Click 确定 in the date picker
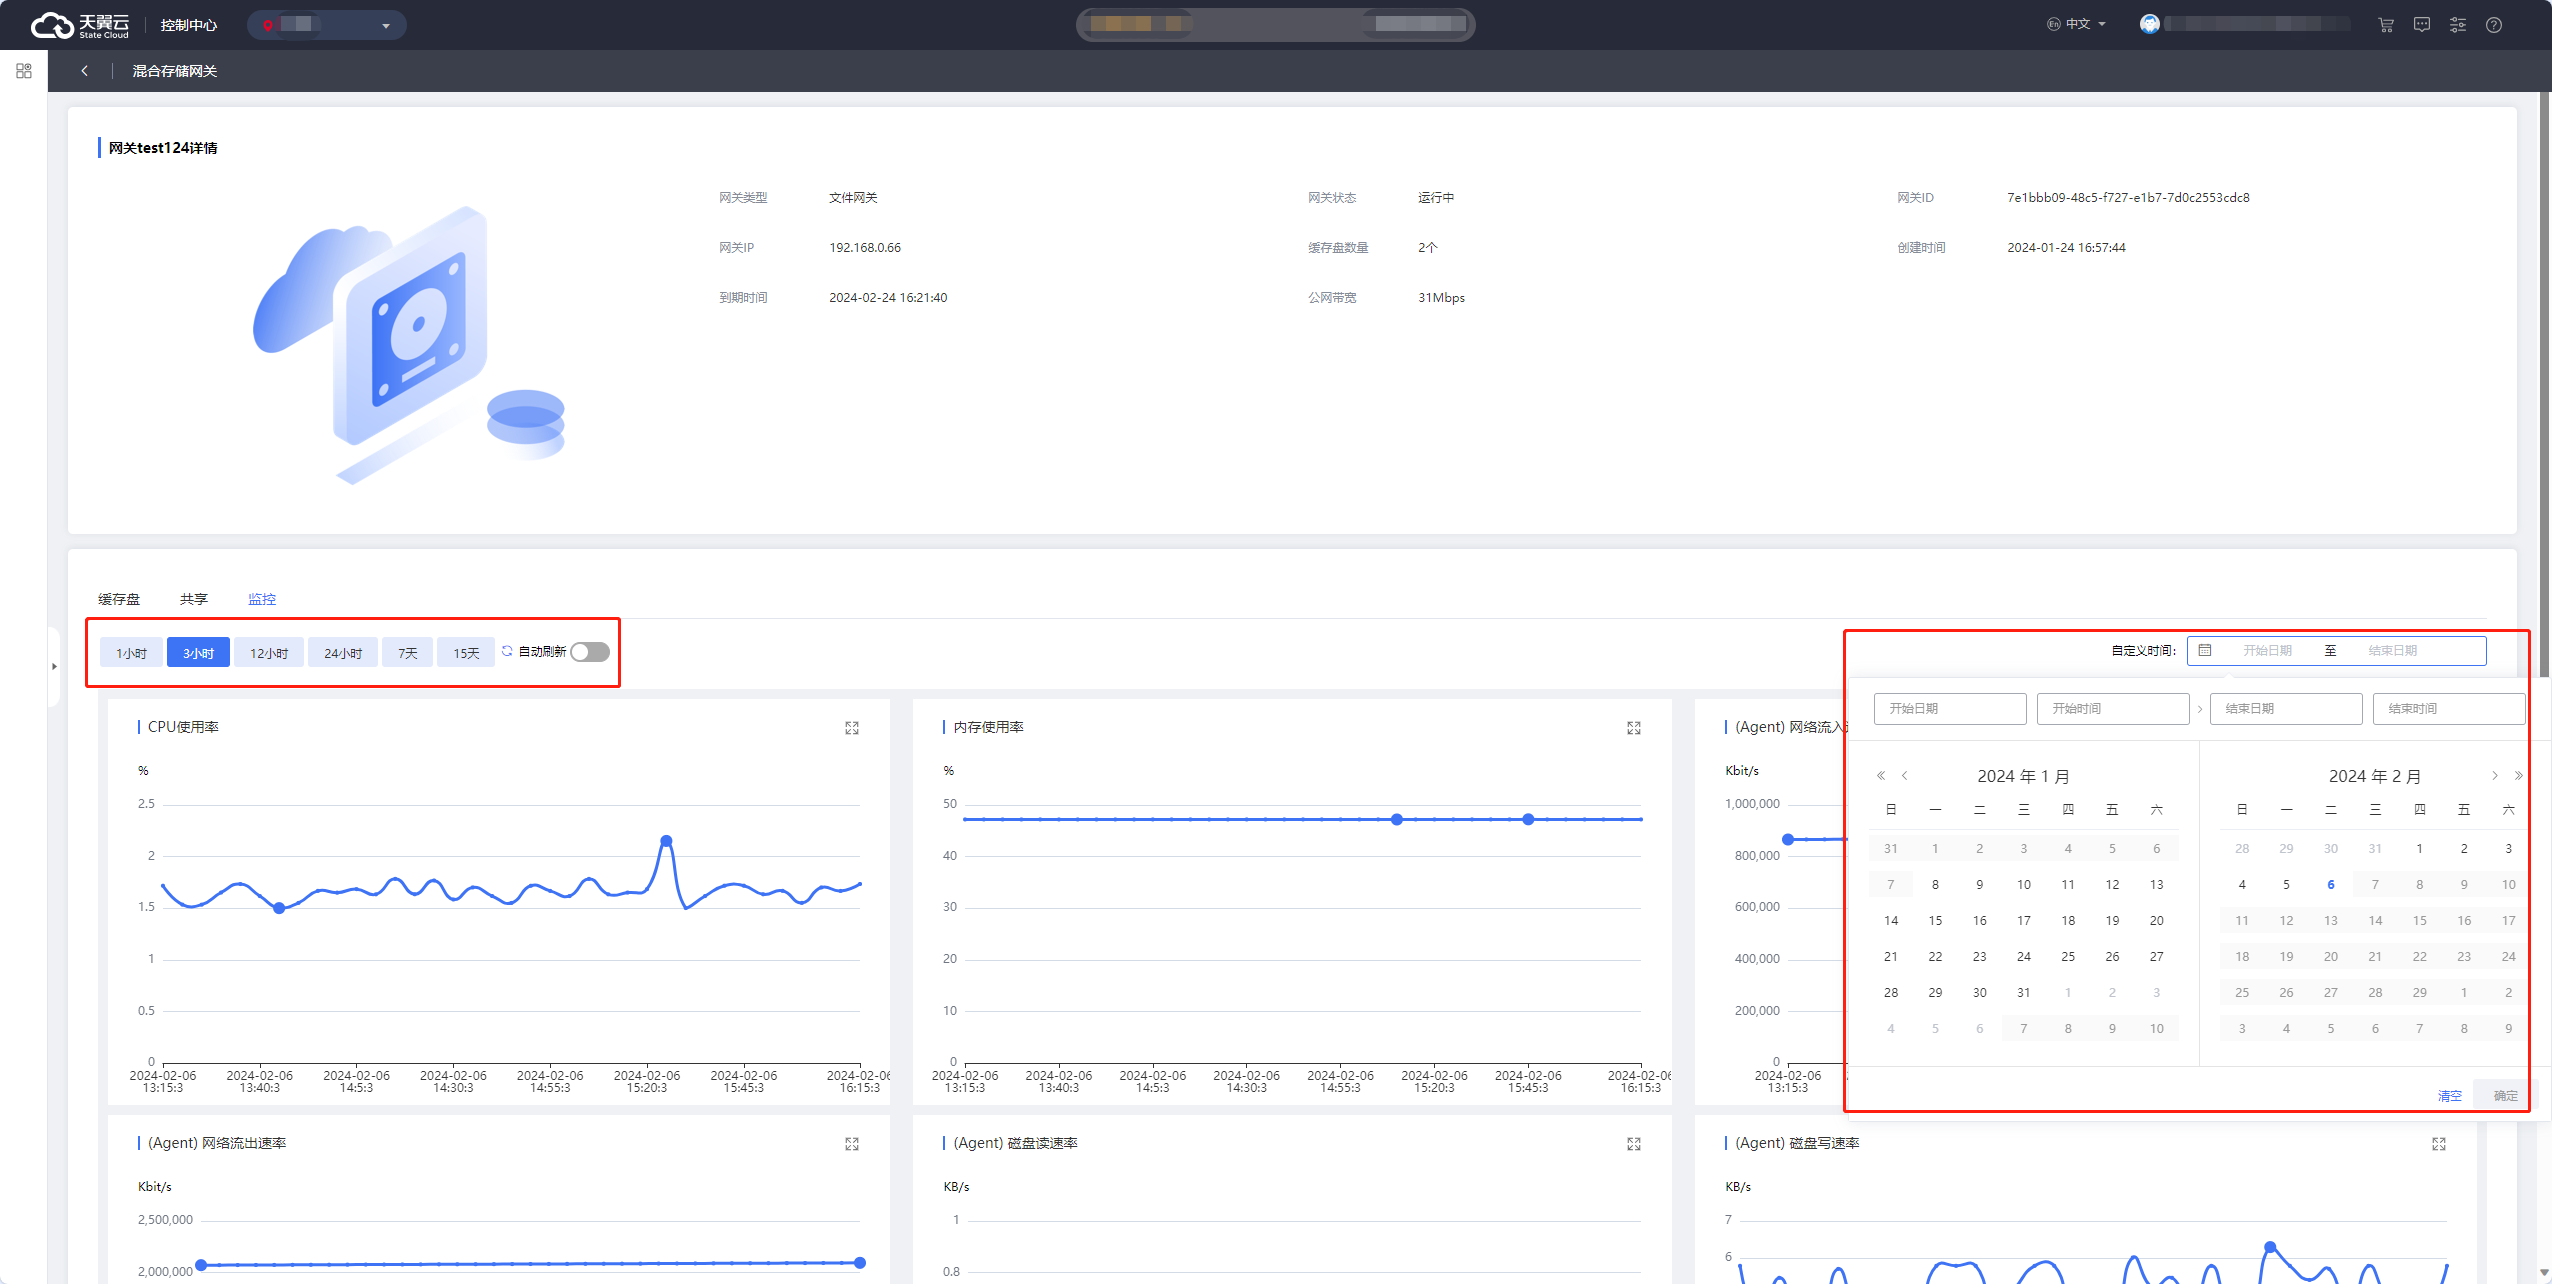 click(x=2505, y=1096)
